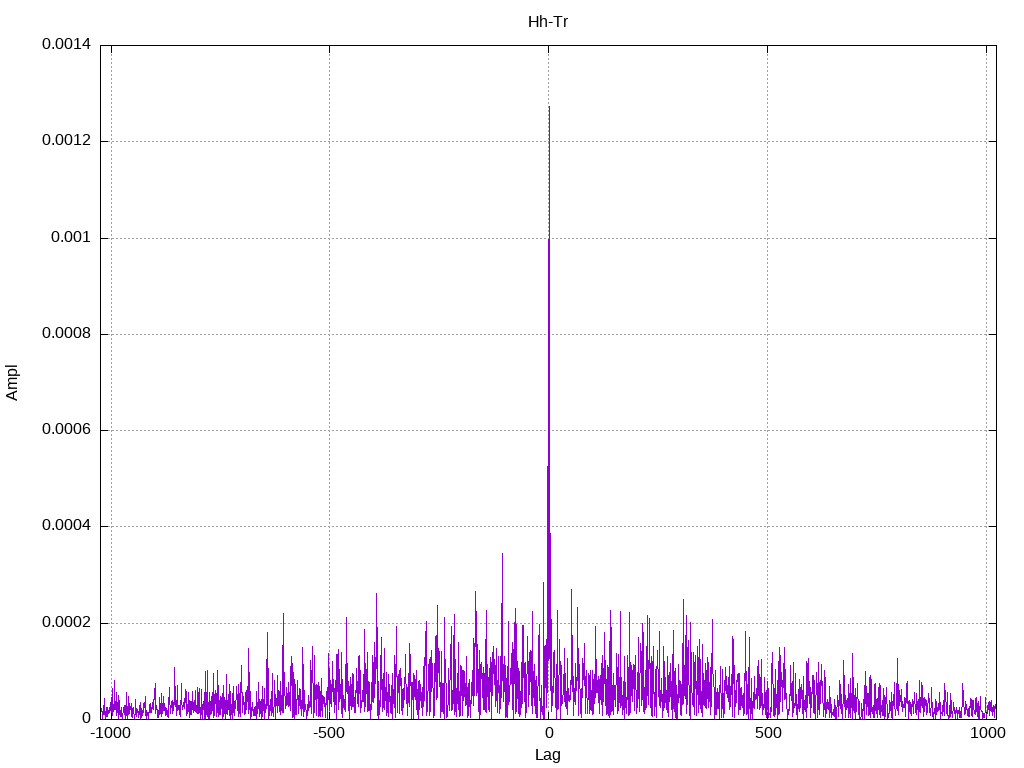Image resolution: width=1024 pixels, height=768 pixels.
Task: Click the y-axis value 0.0012
Action: (x=67, y=140)
